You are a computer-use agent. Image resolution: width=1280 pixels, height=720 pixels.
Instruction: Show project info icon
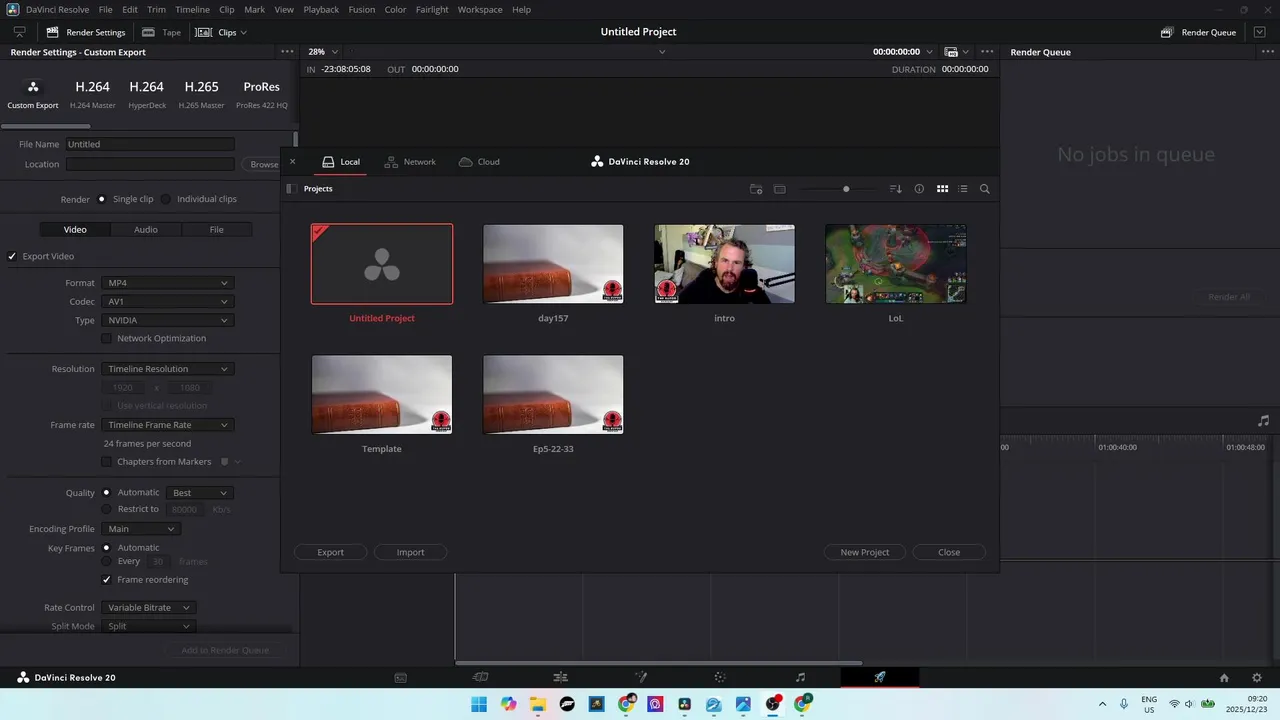(x=919, y=189)
